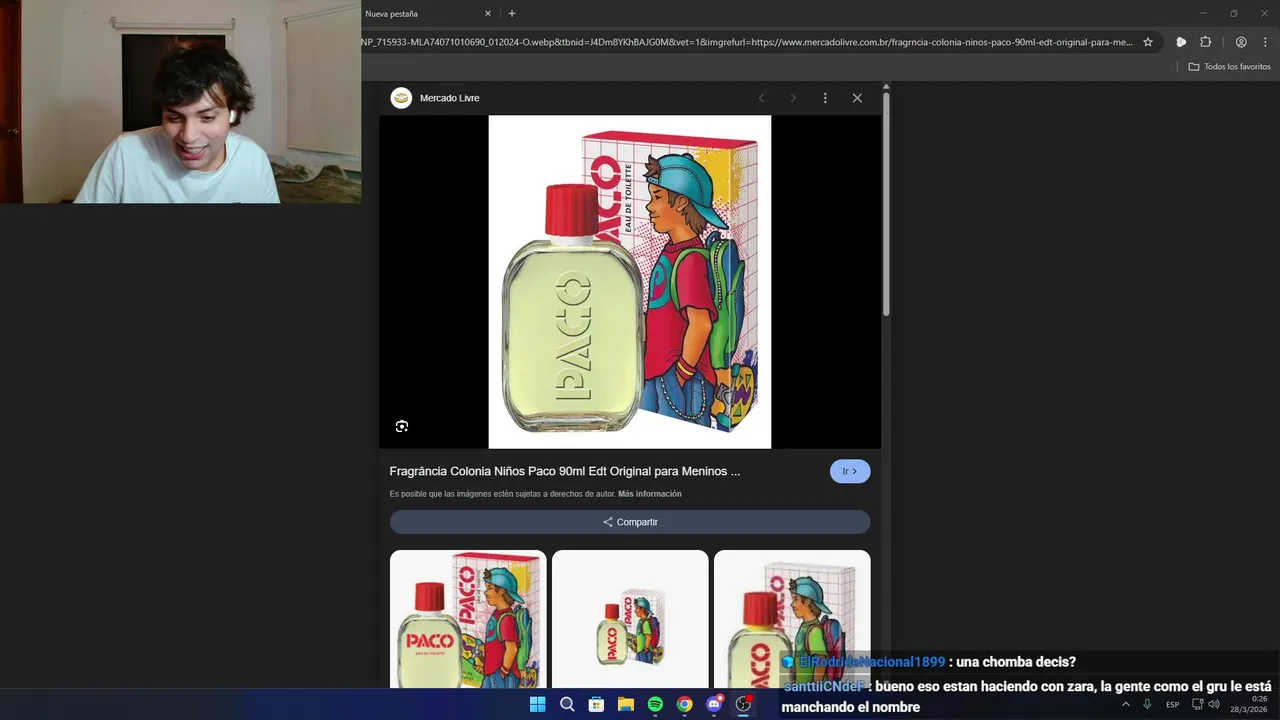
Task: Click the microphone icon in the system tray
Action: tap(1147, 704)
